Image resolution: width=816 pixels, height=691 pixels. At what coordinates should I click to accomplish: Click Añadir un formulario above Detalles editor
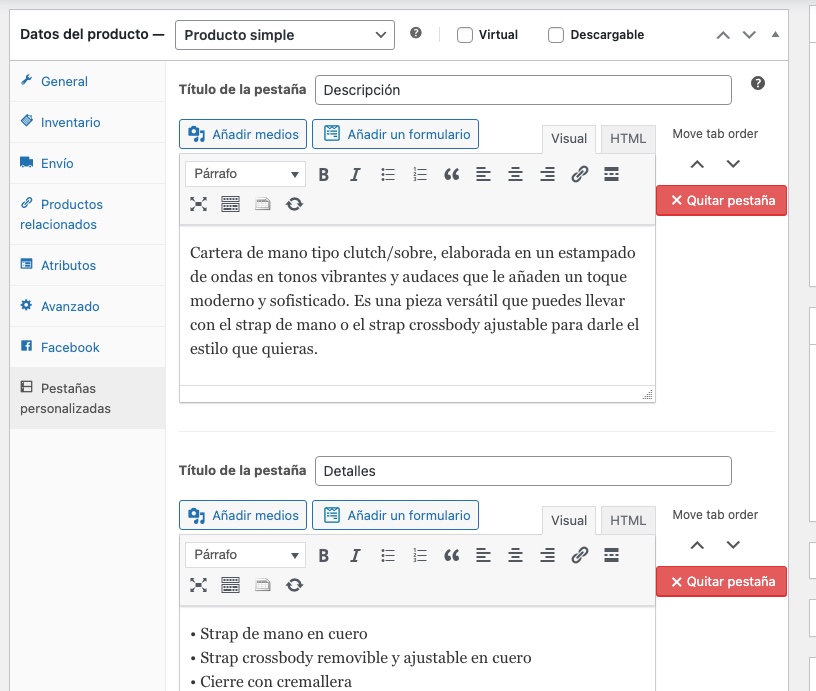click(x=396, y=515)
